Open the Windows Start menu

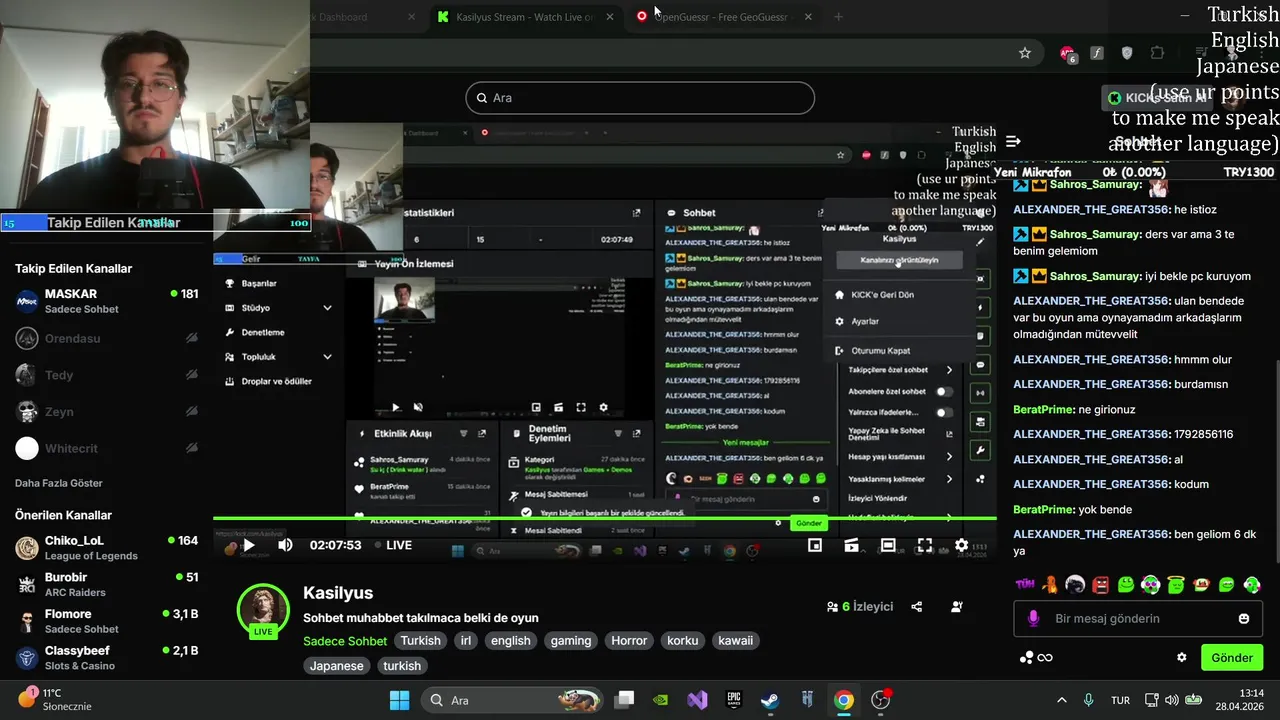[x=399, y=700]
